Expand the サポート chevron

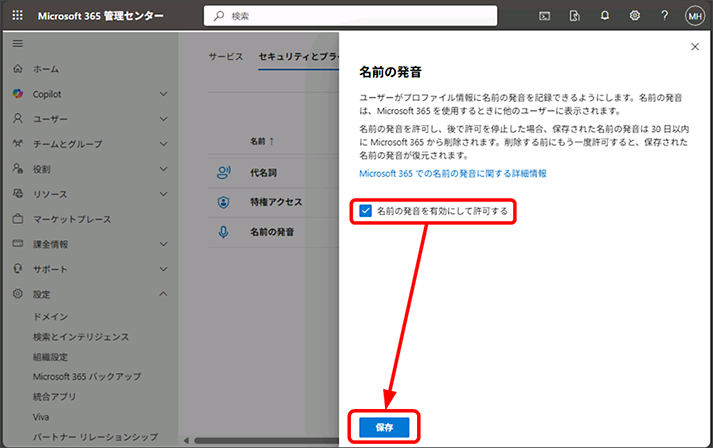pos(164,269)
